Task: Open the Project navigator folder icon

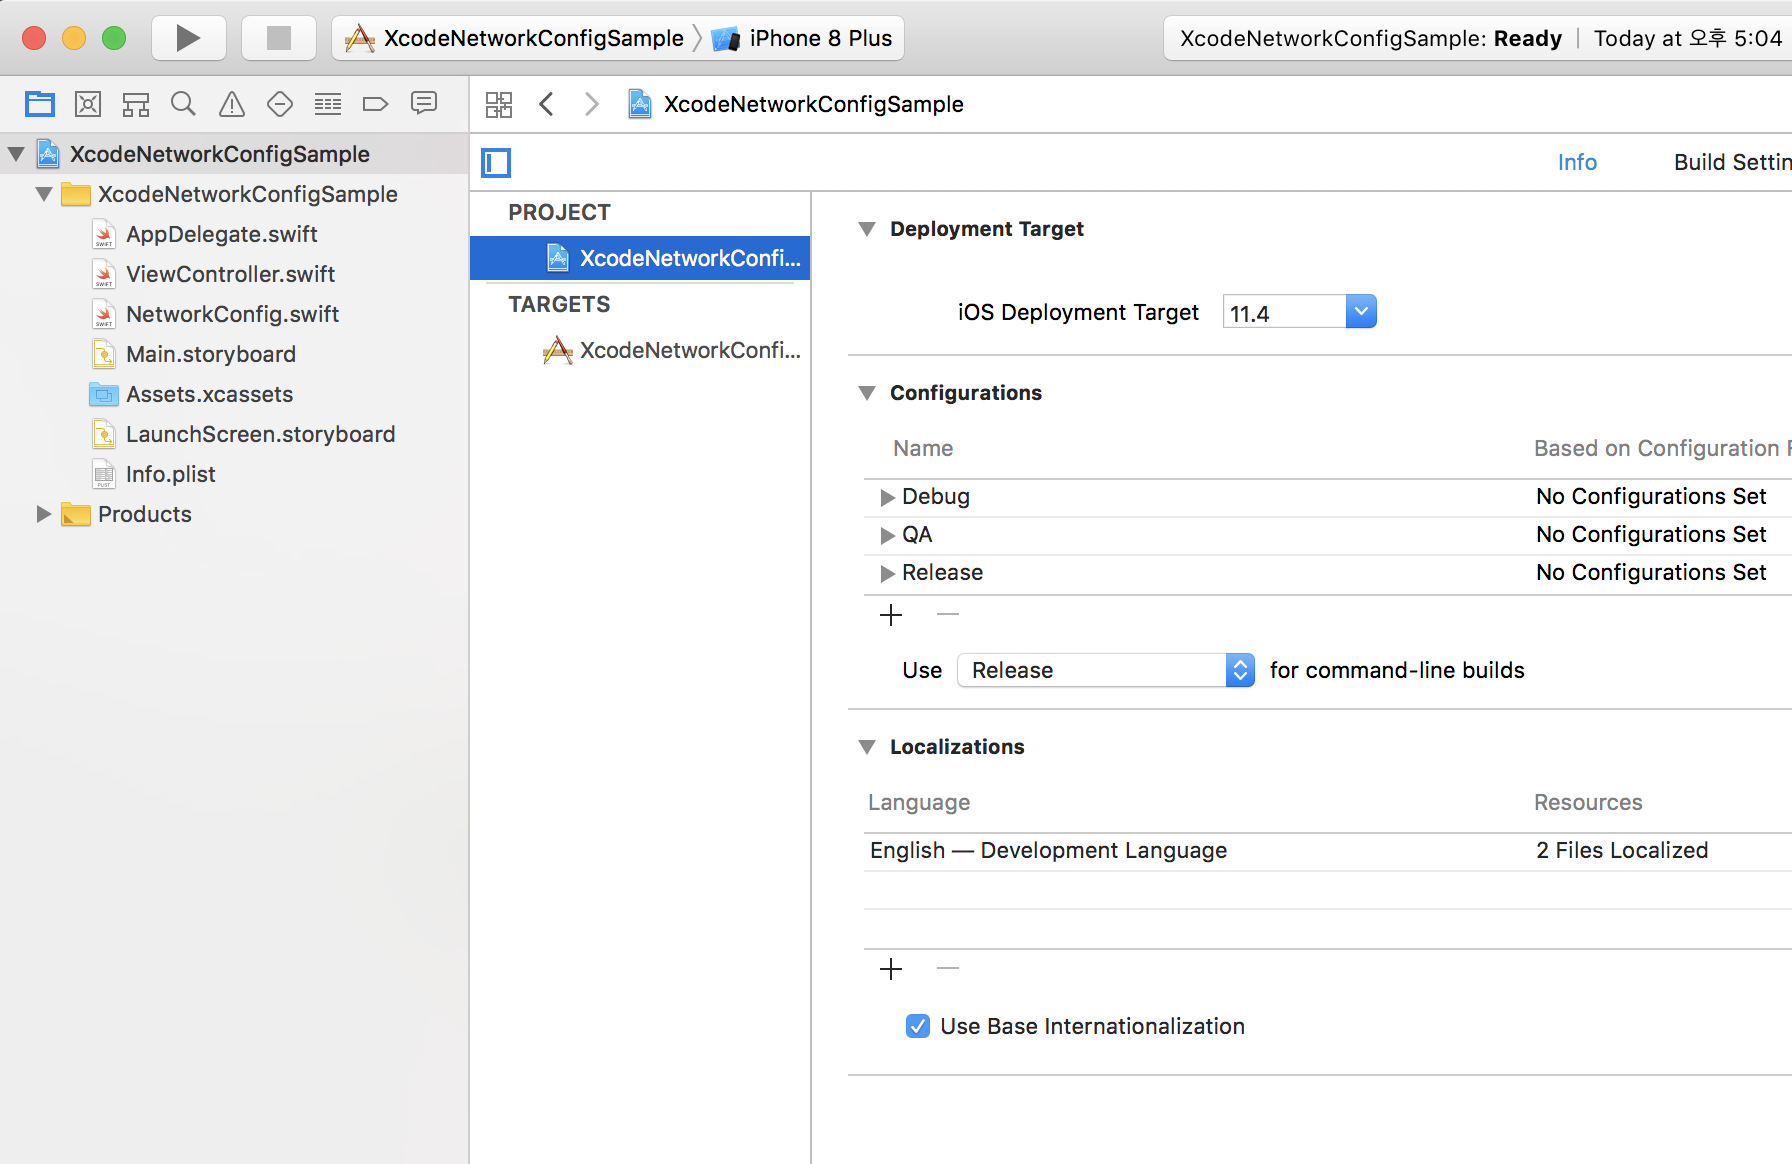Action: [x=40, y=104]
